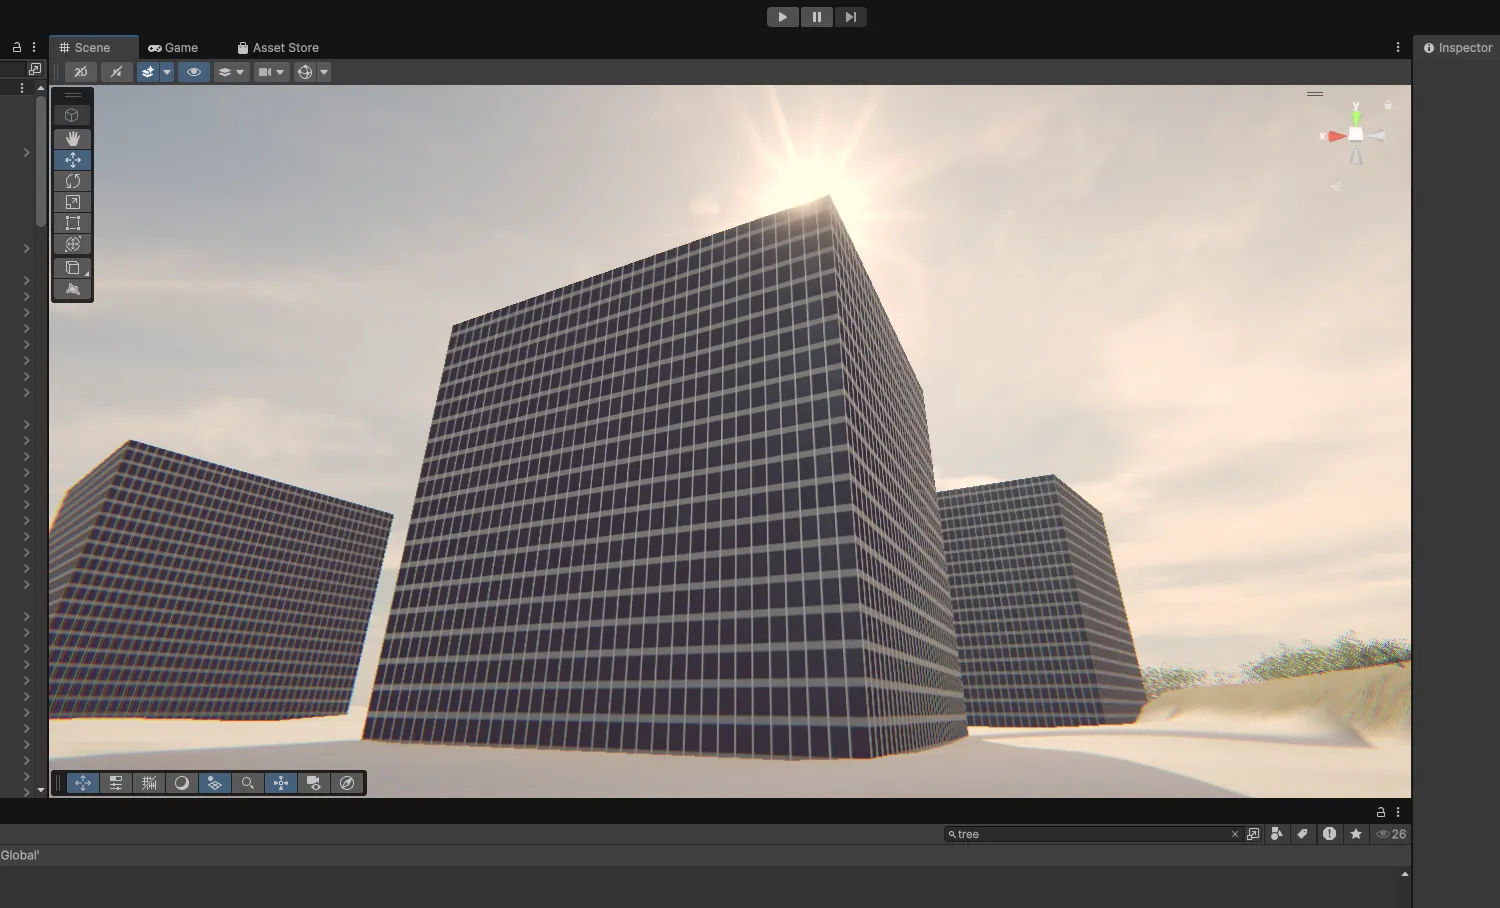
Task: Click the center cube of orientation gizmo
Action: click(1356, 134)
